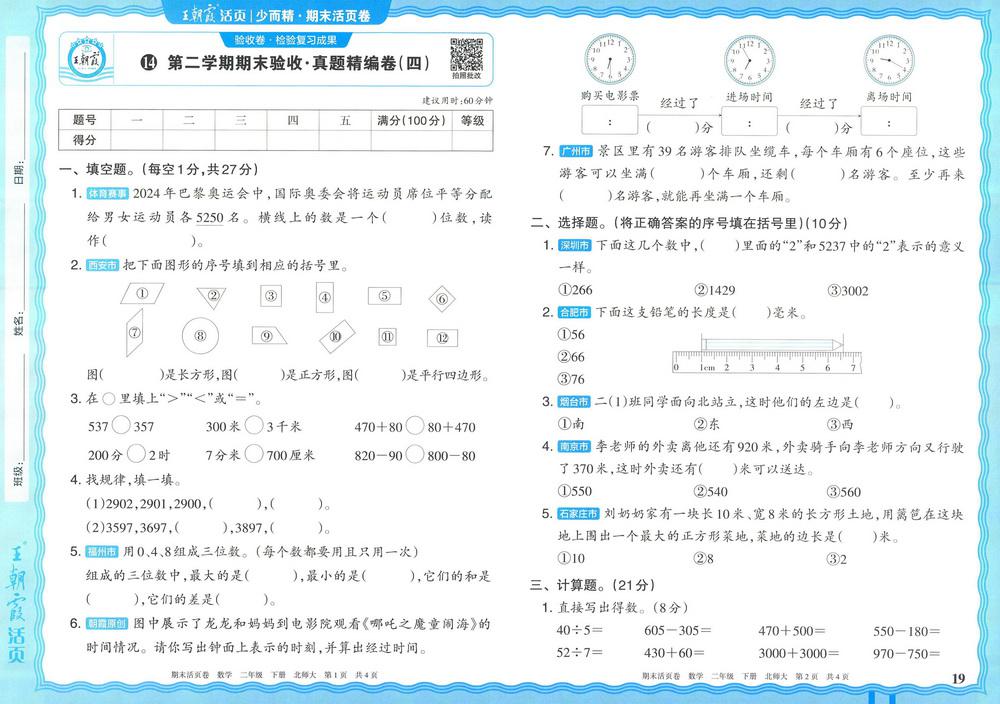Select the clock face above 进场时间
Screen dimensions: 1000x704
pyautogui.click(x=749, y=61)
